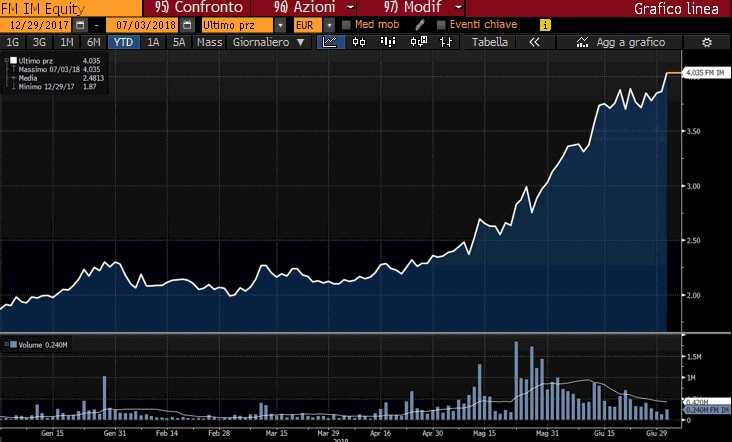Click the Volume legend color swatch
This screenshot has height=442, width=732.
(x=14, y=344)
